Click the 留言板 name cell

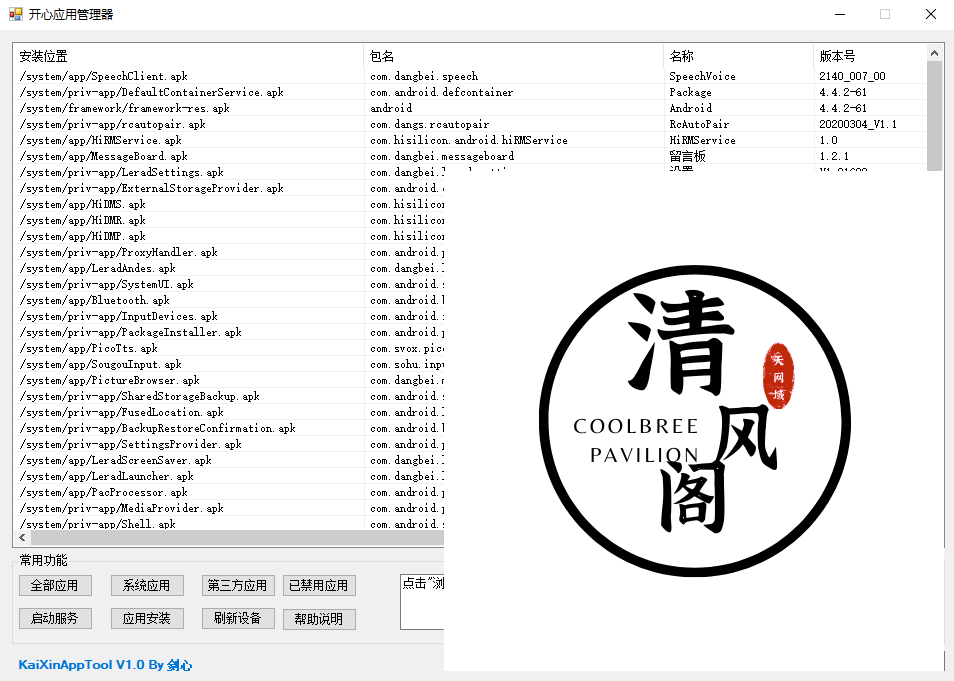pos(688,156)
